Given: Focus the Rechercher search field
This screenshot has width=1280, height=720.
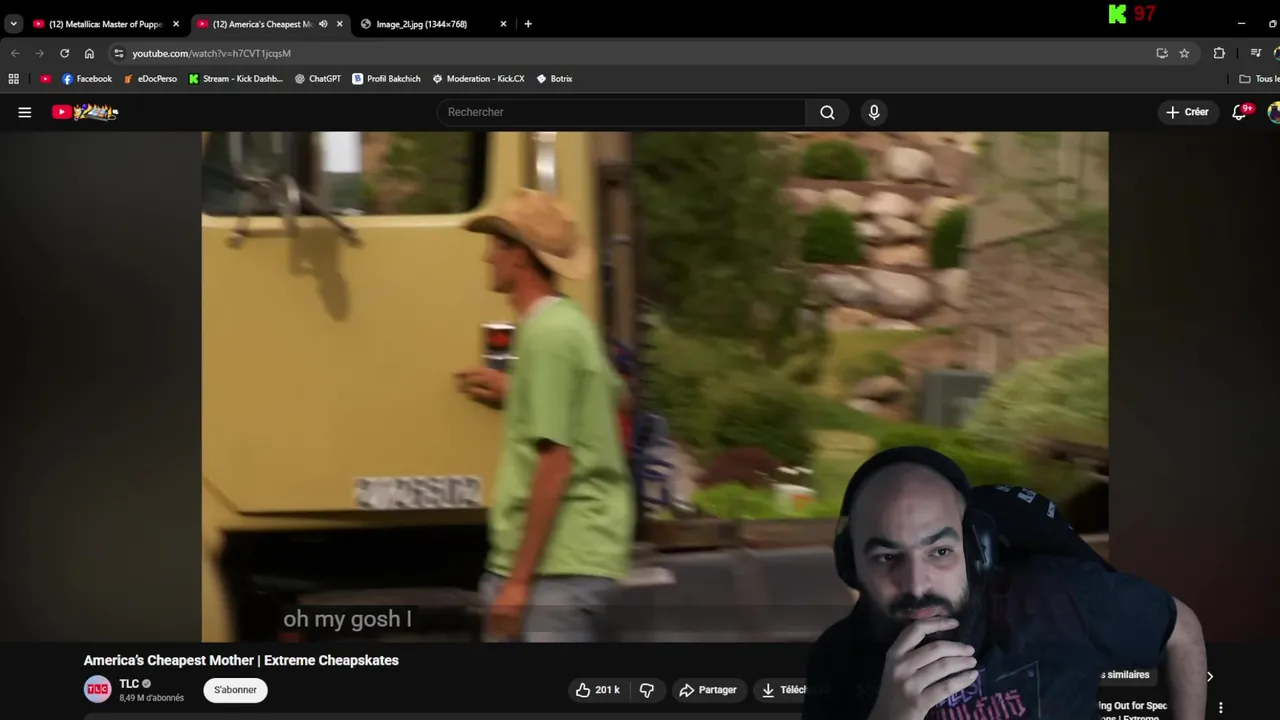Looking at the screenshot, I should tap(621, 112).
